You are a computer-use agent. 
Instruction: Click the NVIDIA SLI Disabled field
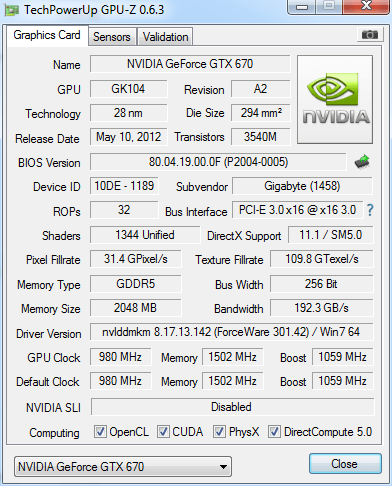pos(232,407)
